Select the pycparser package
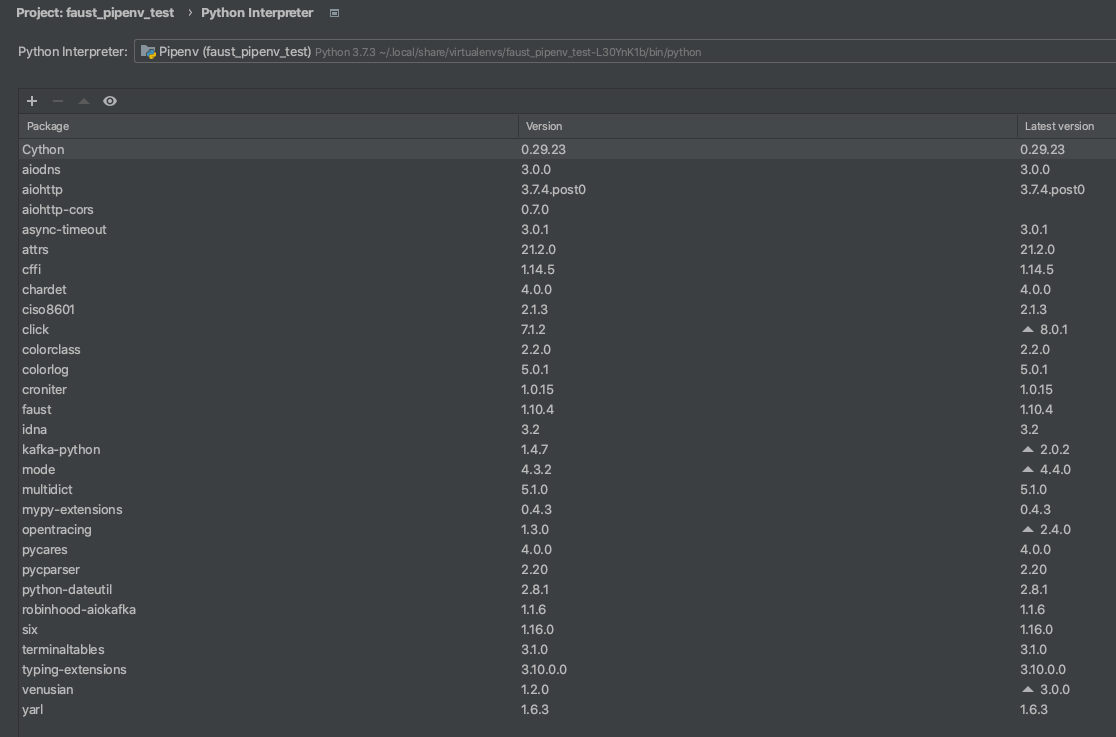 (x=51, y=569)
